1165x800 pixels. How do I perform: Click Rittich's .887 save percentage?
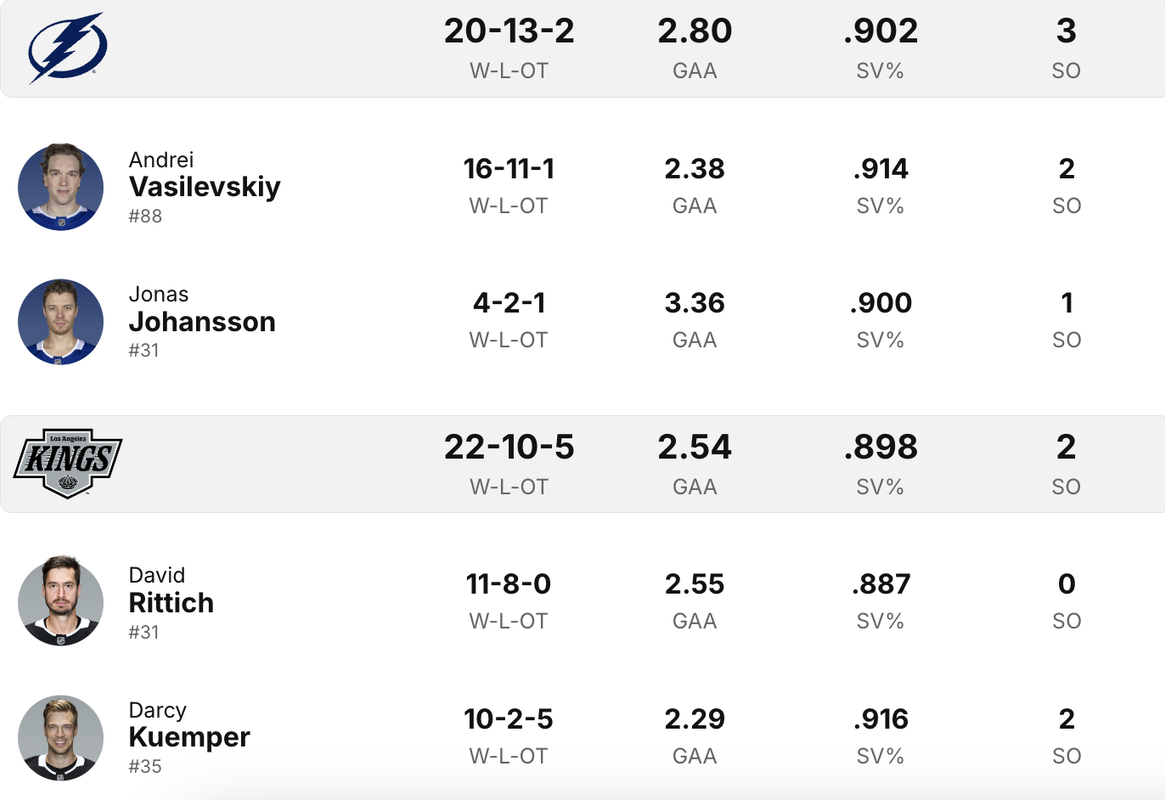point(880,584)
